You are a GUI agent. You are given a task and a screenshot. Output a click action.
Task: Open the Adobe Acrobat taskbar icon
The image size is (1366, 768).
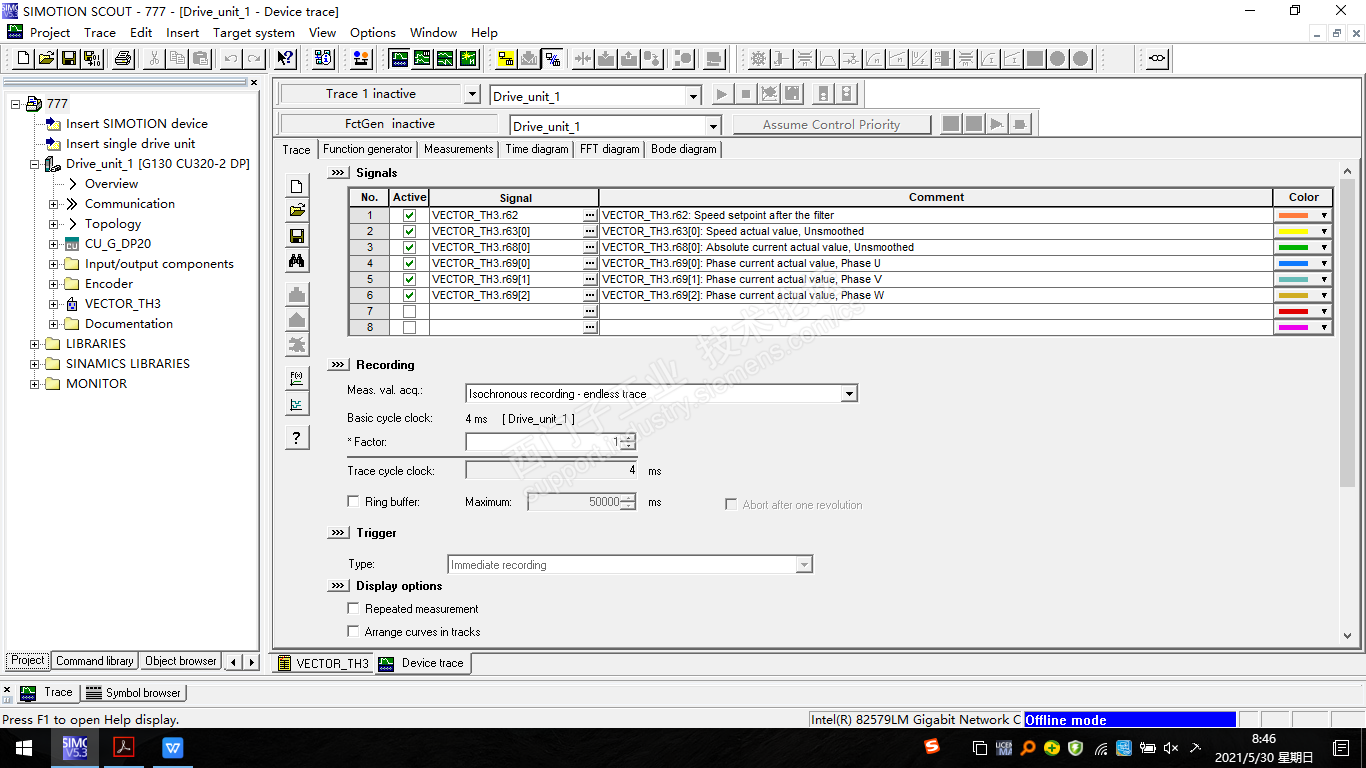point(124,748)
